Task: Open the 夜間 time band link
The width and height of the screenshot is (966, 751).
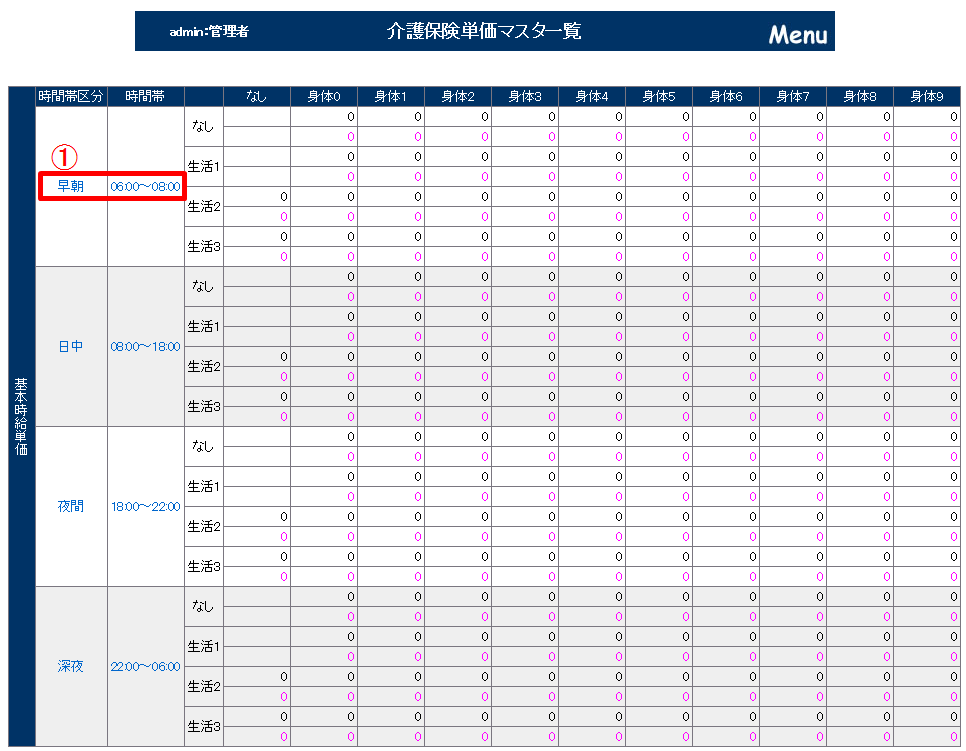Action: (x=70, y=506)
